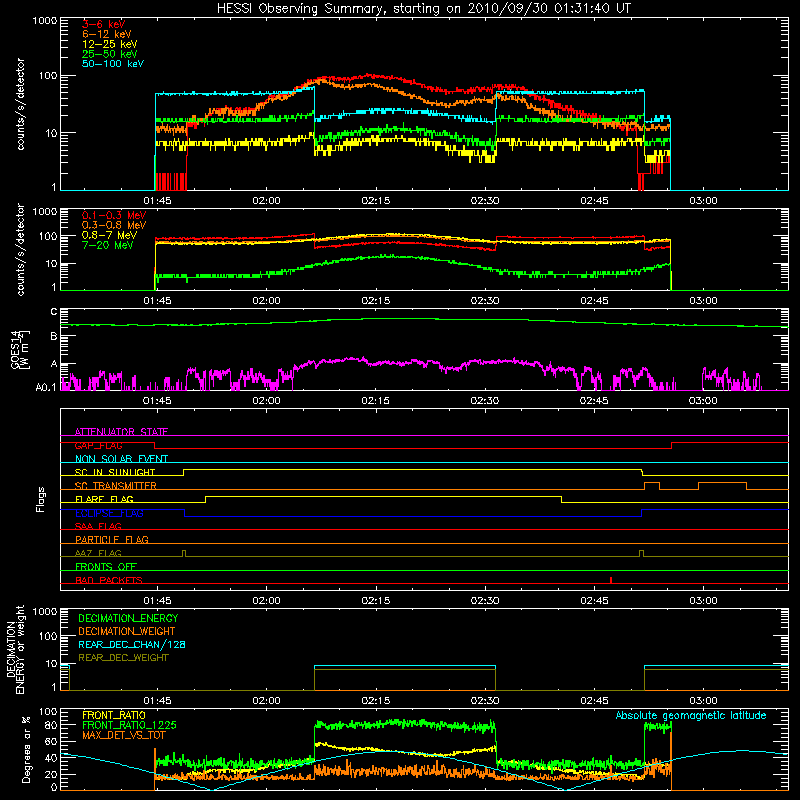The width and height of the screenshot is (800, 800).
Task: Click the A0.1 tick on GOES14 axis
Action: pos(46,387)
